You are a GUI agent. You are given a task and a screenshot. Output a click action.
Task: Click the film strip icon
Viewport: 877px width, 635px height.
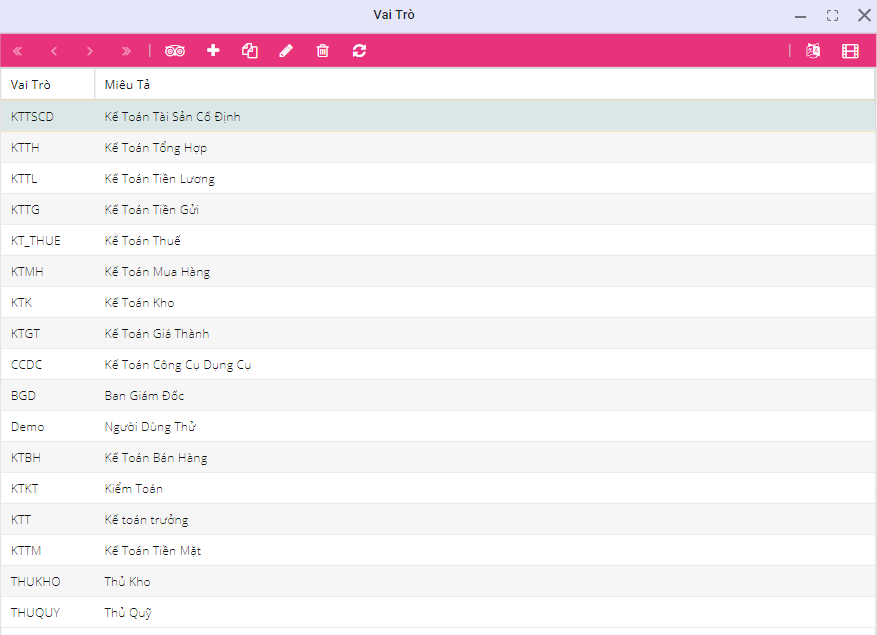(x=850, y=51)
